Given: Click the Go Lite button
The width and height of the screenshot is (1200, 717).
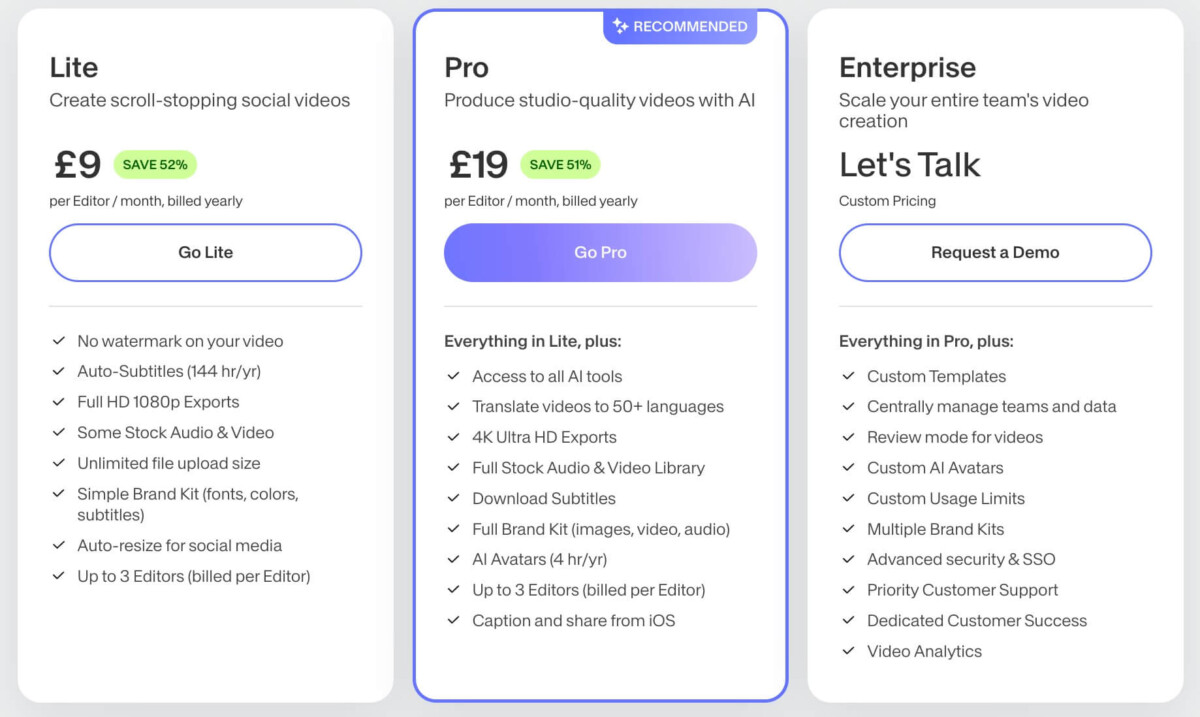Looking at the screenshot, I should pos(205,252).
